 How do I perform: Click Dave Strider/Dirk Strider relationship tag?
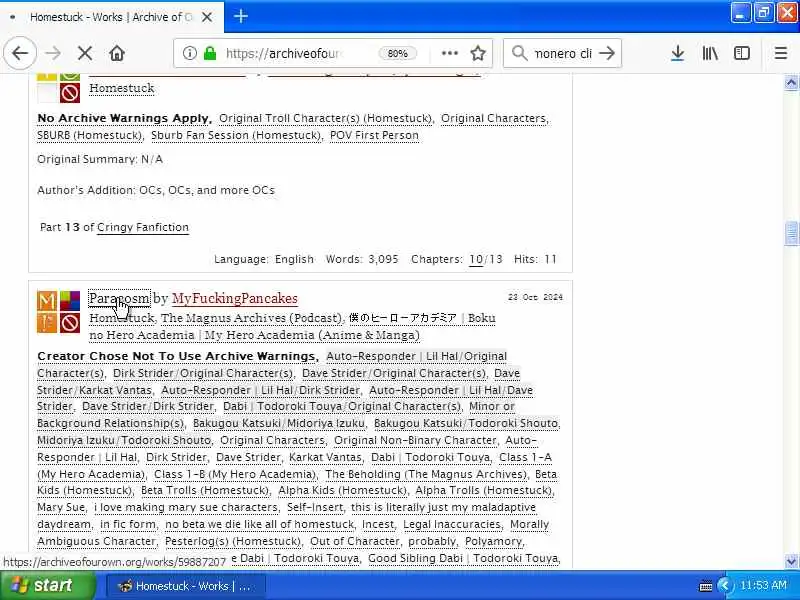click(148, 407)
